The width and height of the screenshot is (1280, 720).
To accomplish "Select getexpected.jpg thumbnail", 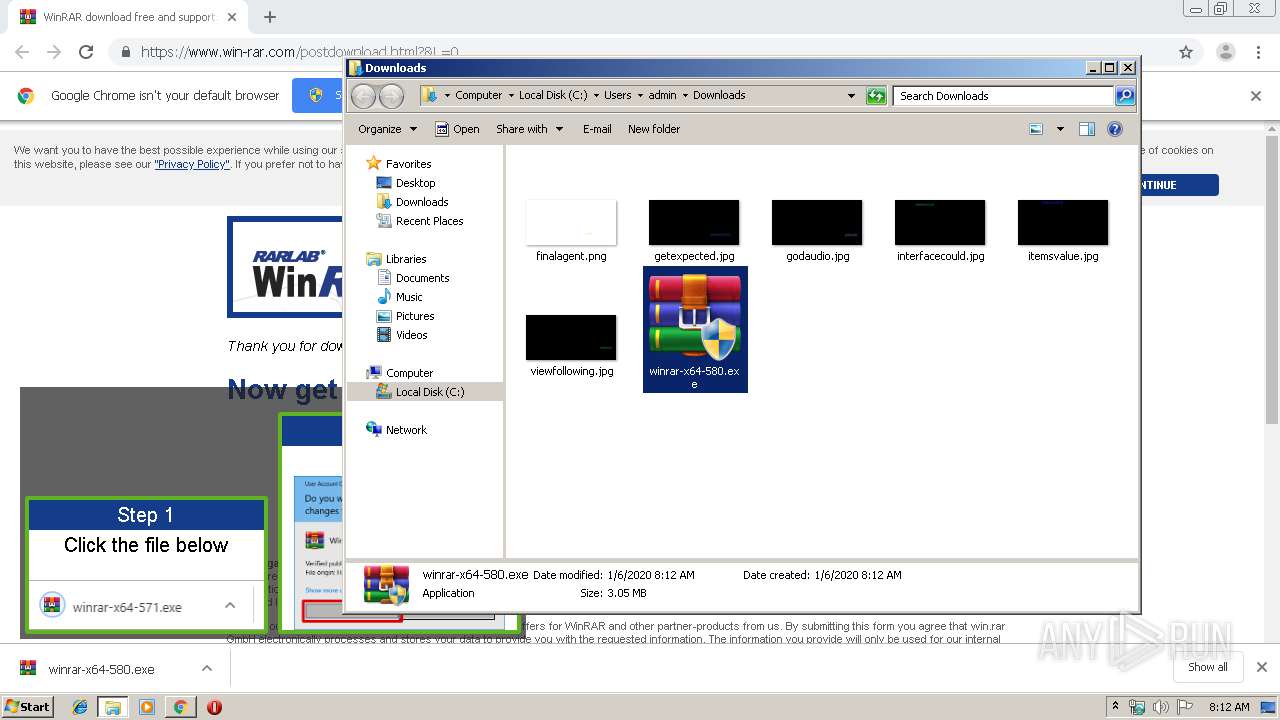I will [694, 222].
